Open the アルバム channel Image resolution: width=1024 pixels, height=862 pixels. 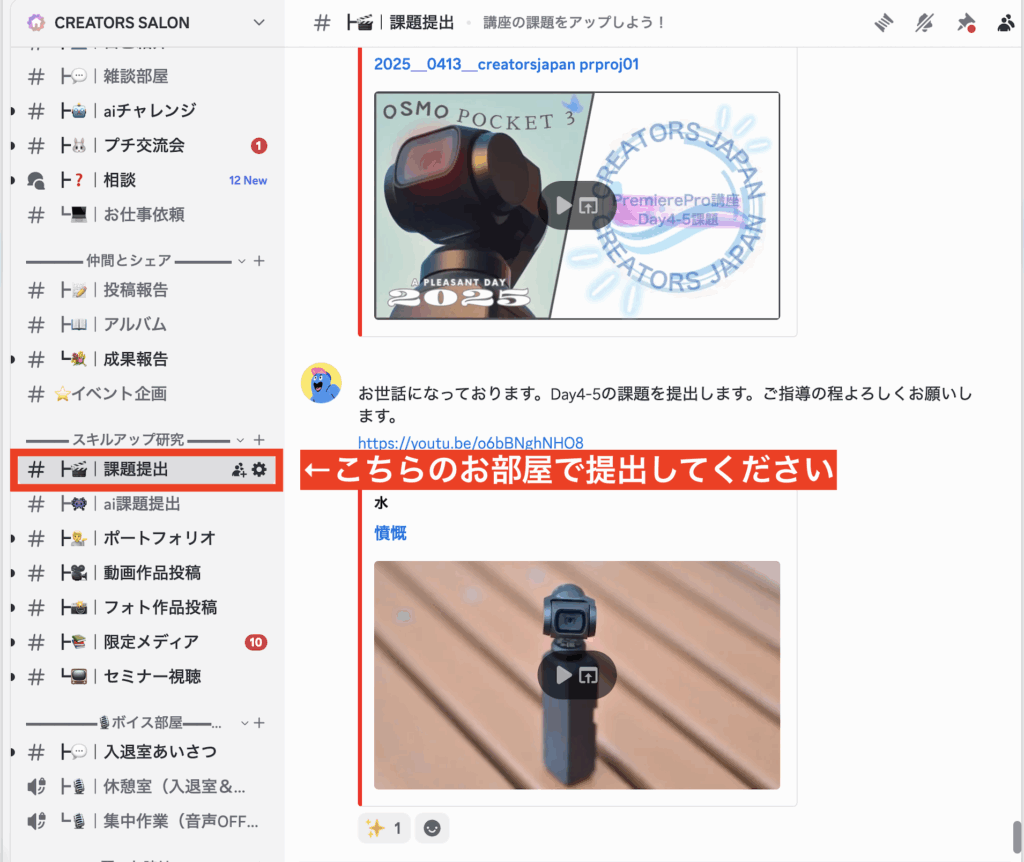146,325
